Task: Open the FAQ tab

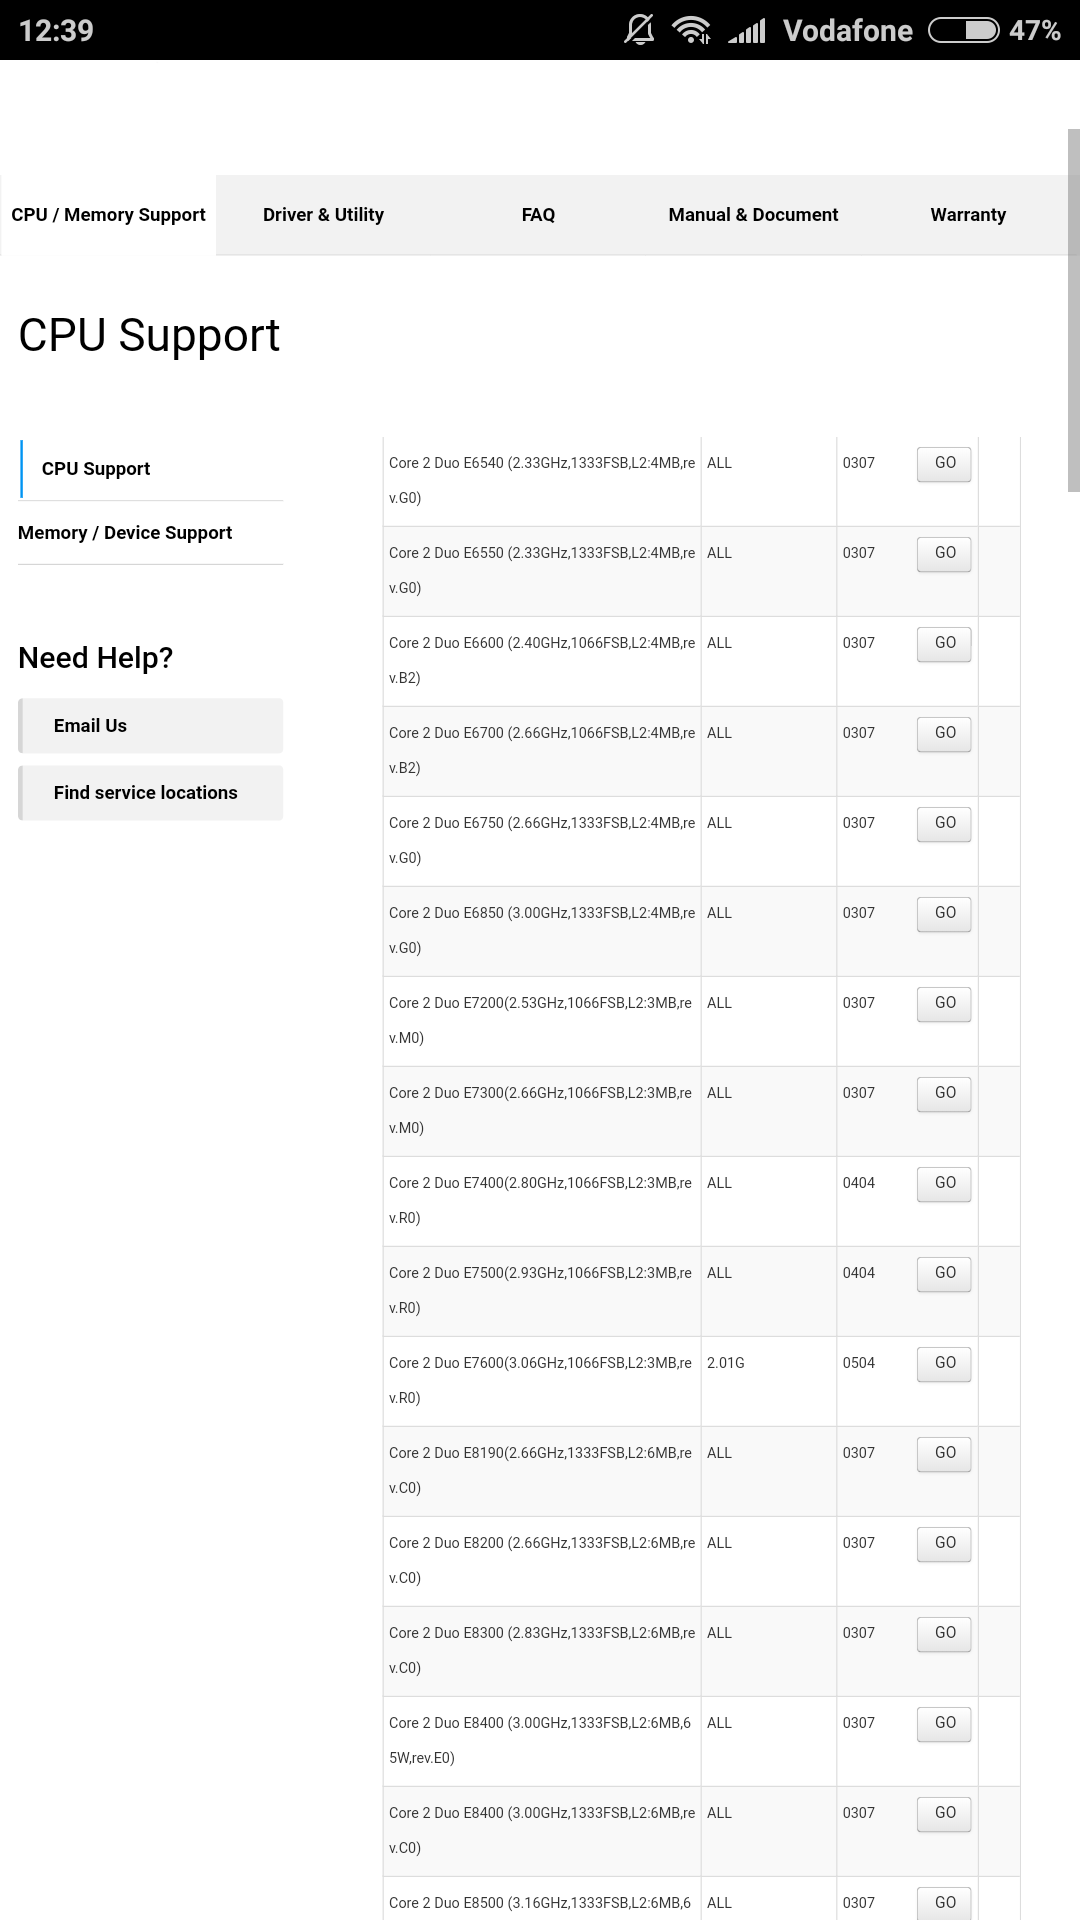Action: 538,214
